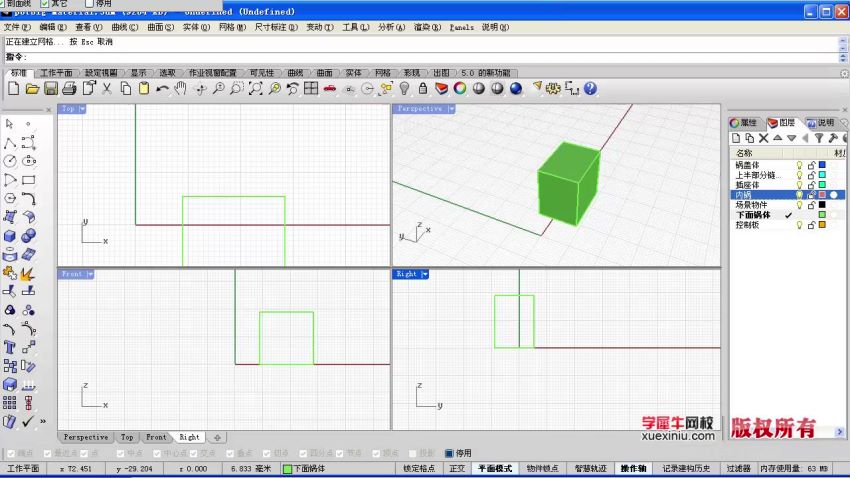Open the 文件(F) menu
Viewport: 850px width, 478px height.
(17, 27)
